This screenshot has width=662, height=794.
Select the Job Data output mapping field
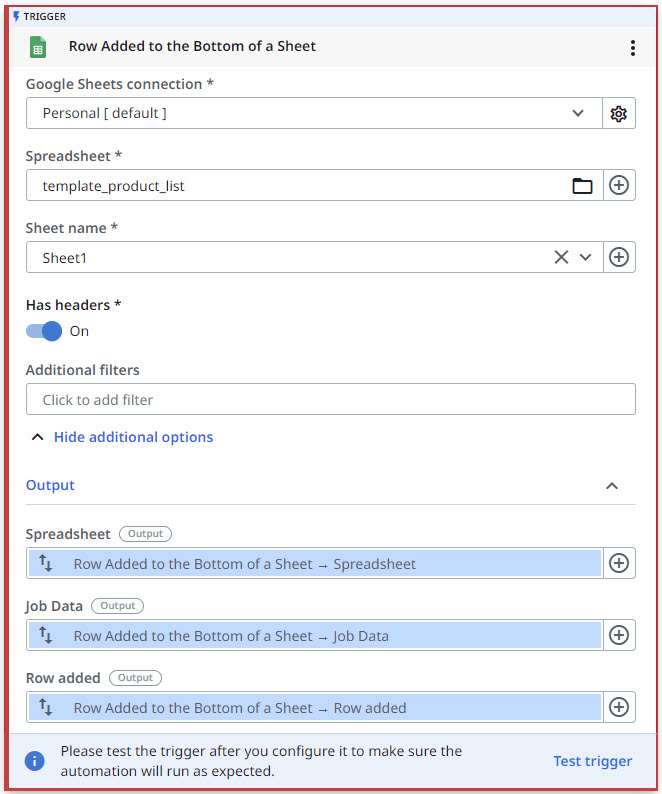coord(315,635)
